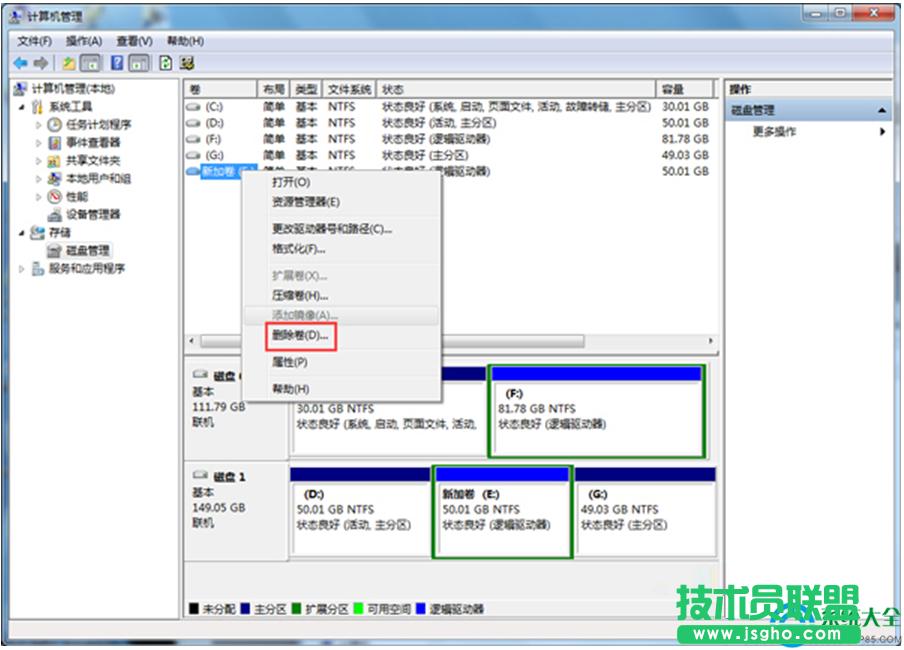Collapse the 存储 tree node
This screenshot has width=904, height=650.
[22, 233]
